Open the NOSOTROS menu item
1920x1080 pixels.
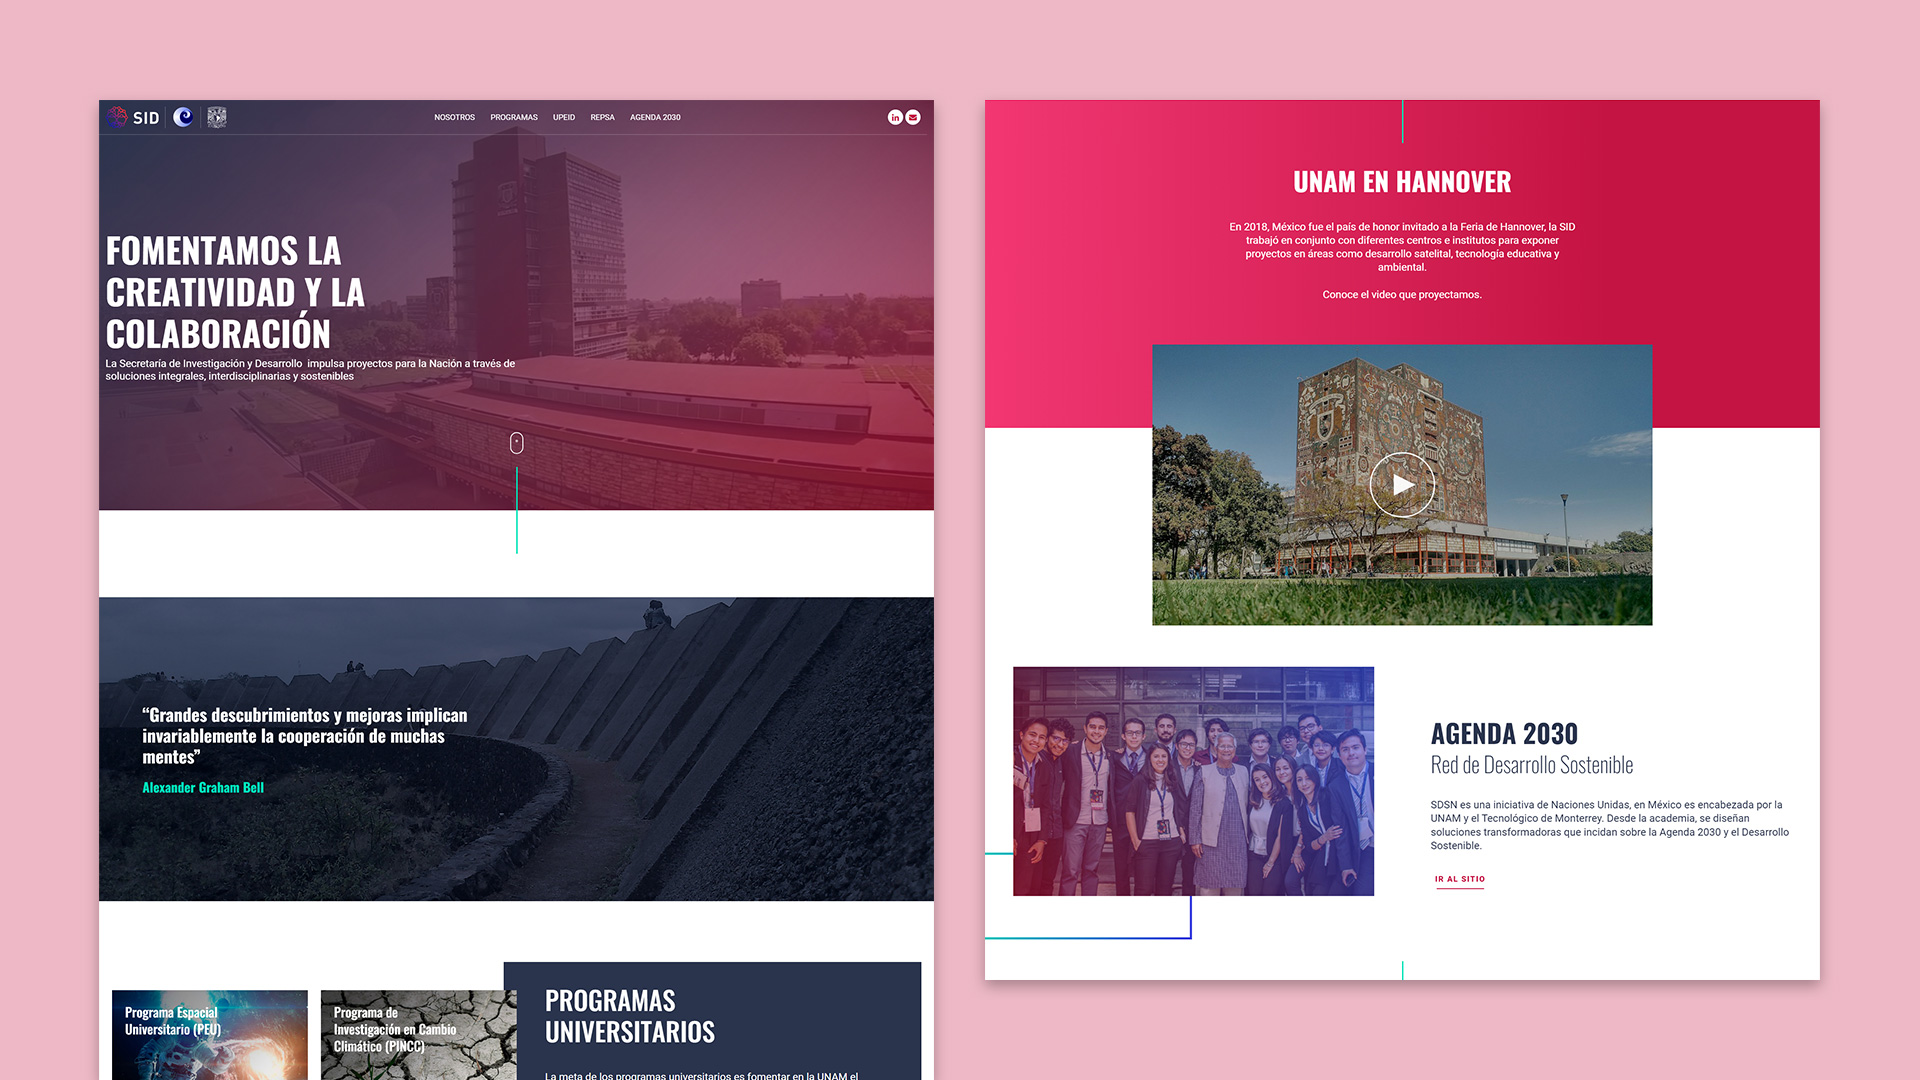[x=454, y=117]
